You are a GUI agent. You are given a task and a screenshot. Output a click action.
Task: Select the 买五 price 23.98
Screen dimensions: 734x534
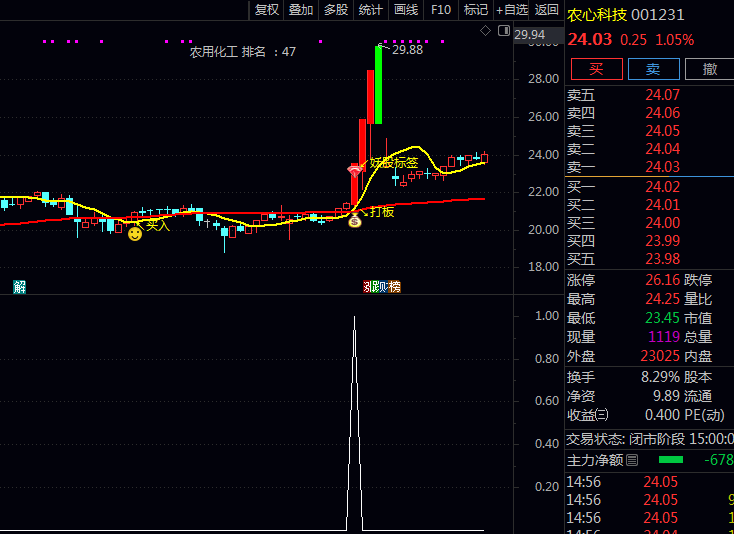coord(662,259)
